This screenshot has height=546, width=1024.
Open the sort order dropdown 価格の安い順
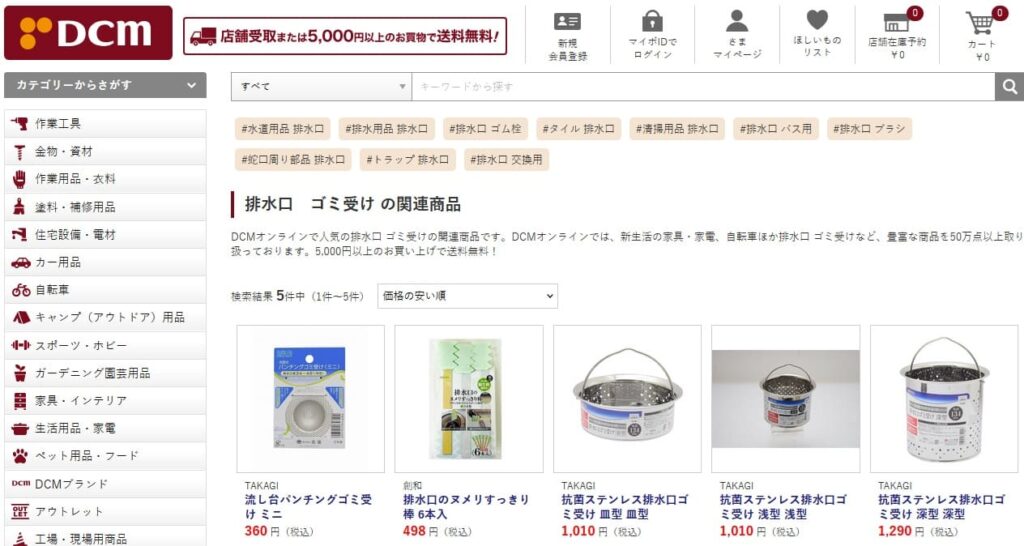coord(468,296)
